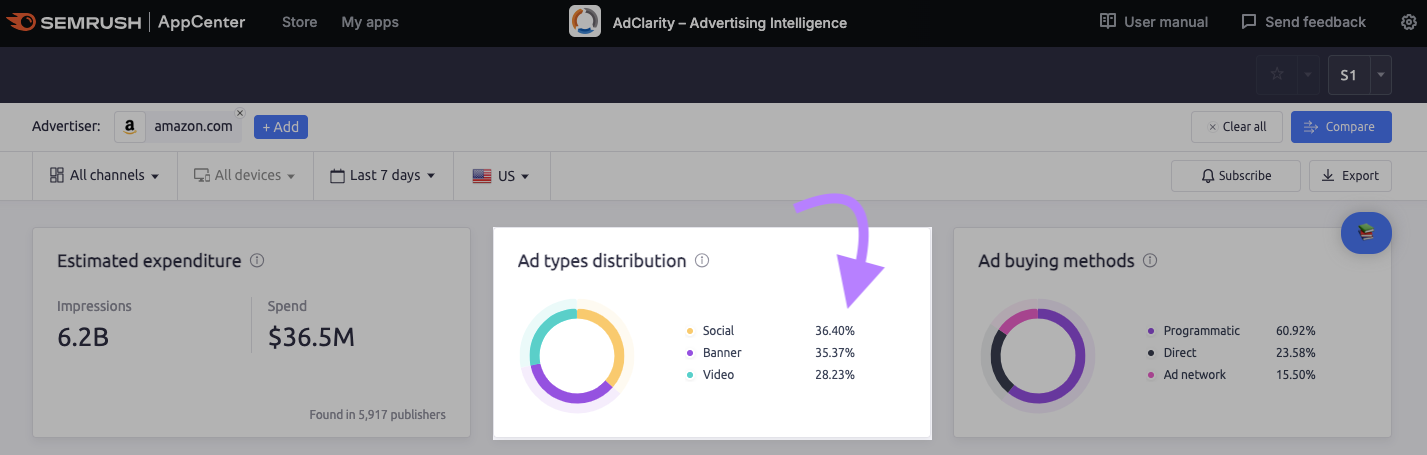Click the Programmatic legend purple dot
1427x455 pixels.
point(1151,331)
